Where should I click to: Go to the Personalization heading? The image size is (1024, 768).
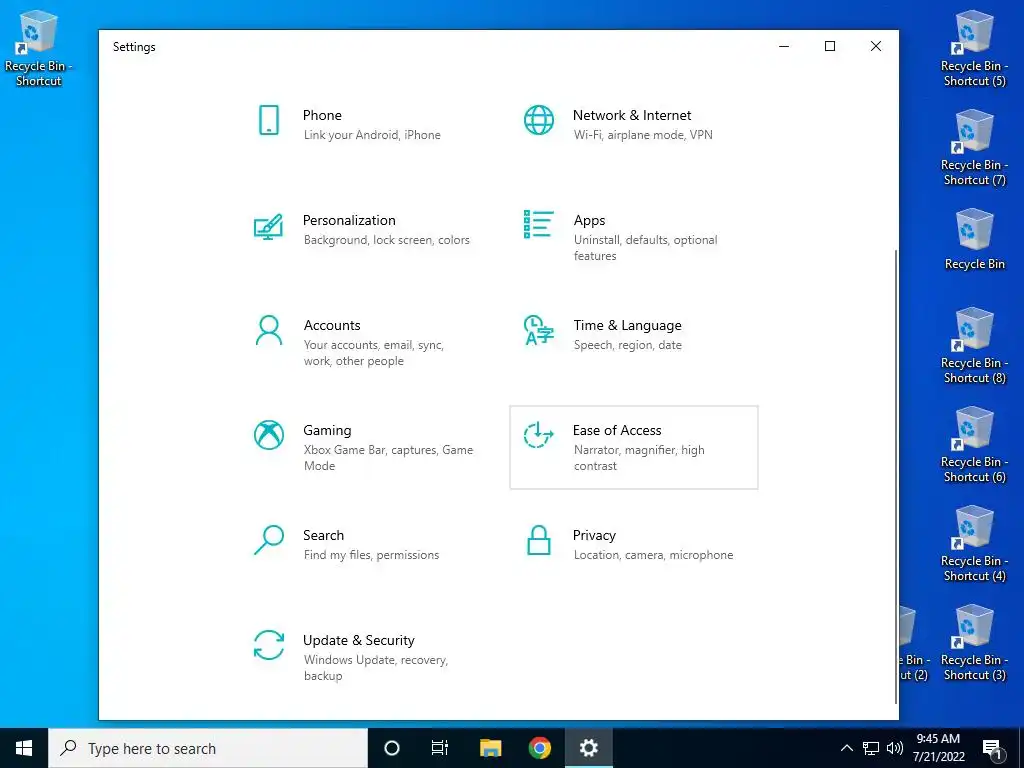349,220
